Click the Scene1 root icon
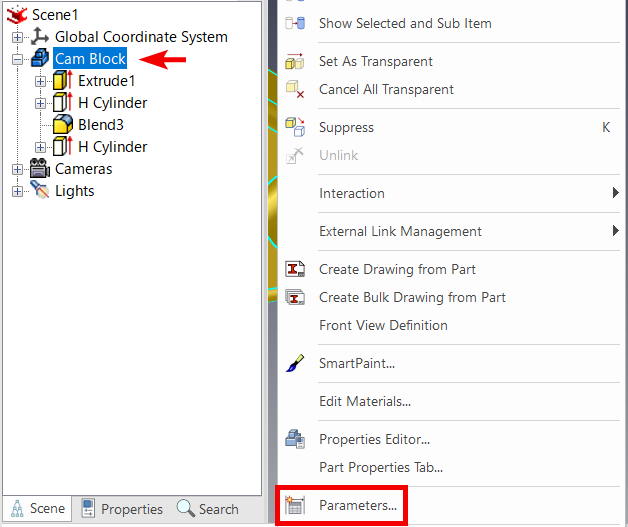Image resolution: width=628 pixels, height=527 pixels. click(x=17, y=15)
